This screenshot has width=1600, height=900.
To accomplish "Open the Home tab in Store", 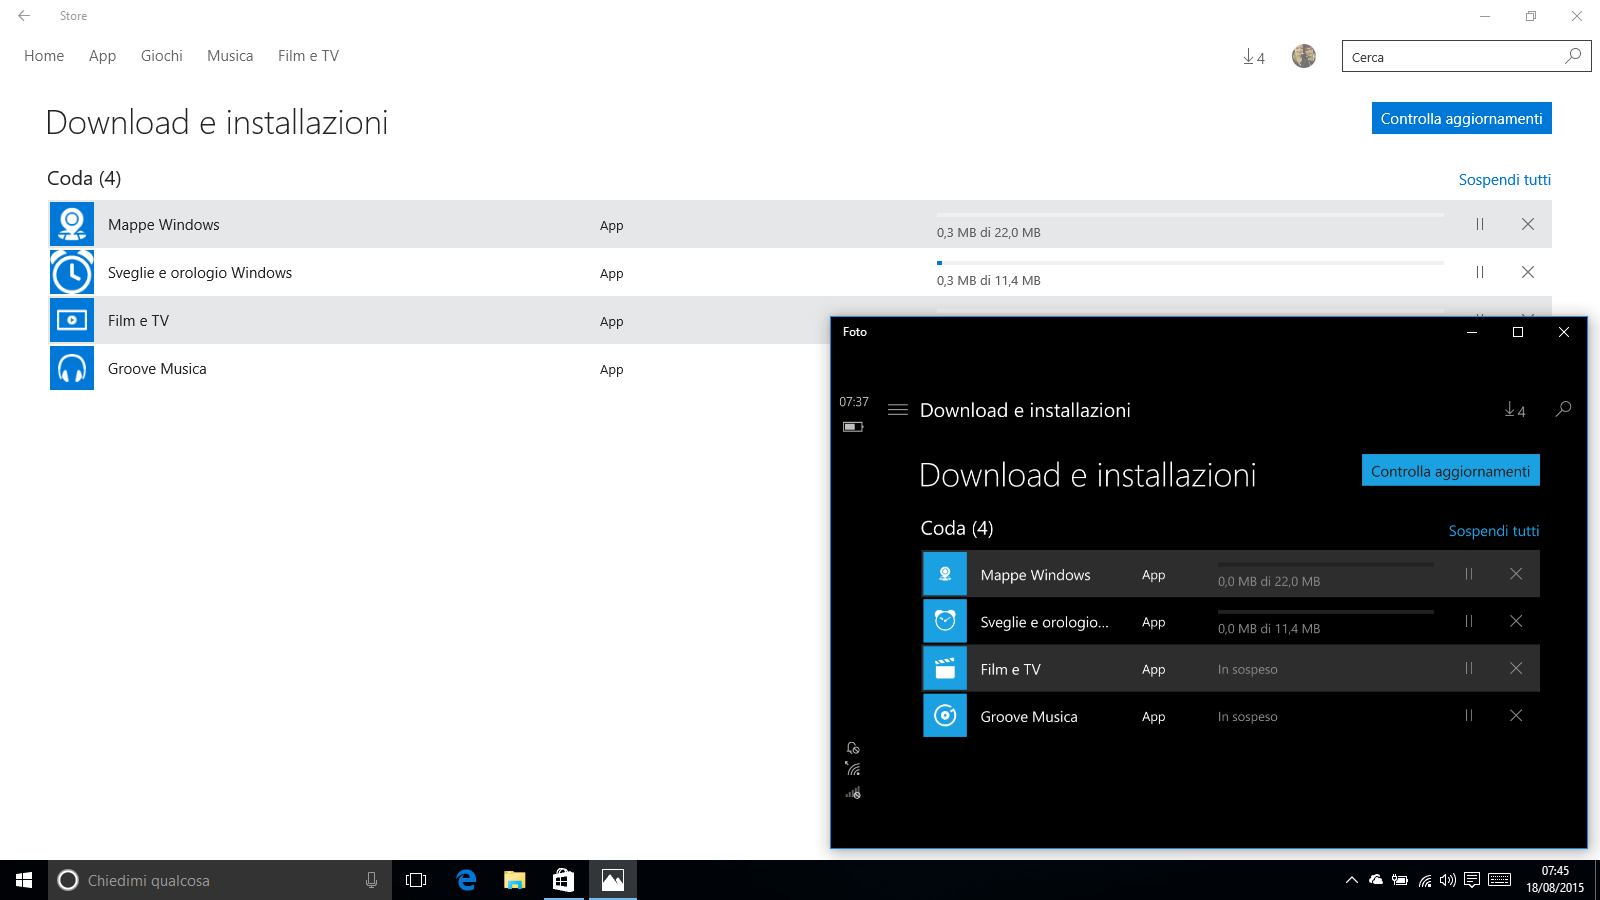I will click(44, 56).
